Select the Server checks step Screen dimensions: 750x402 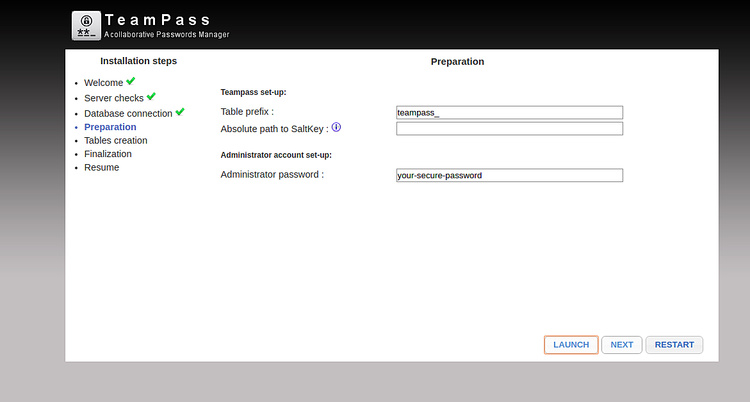tap(113, 98)
